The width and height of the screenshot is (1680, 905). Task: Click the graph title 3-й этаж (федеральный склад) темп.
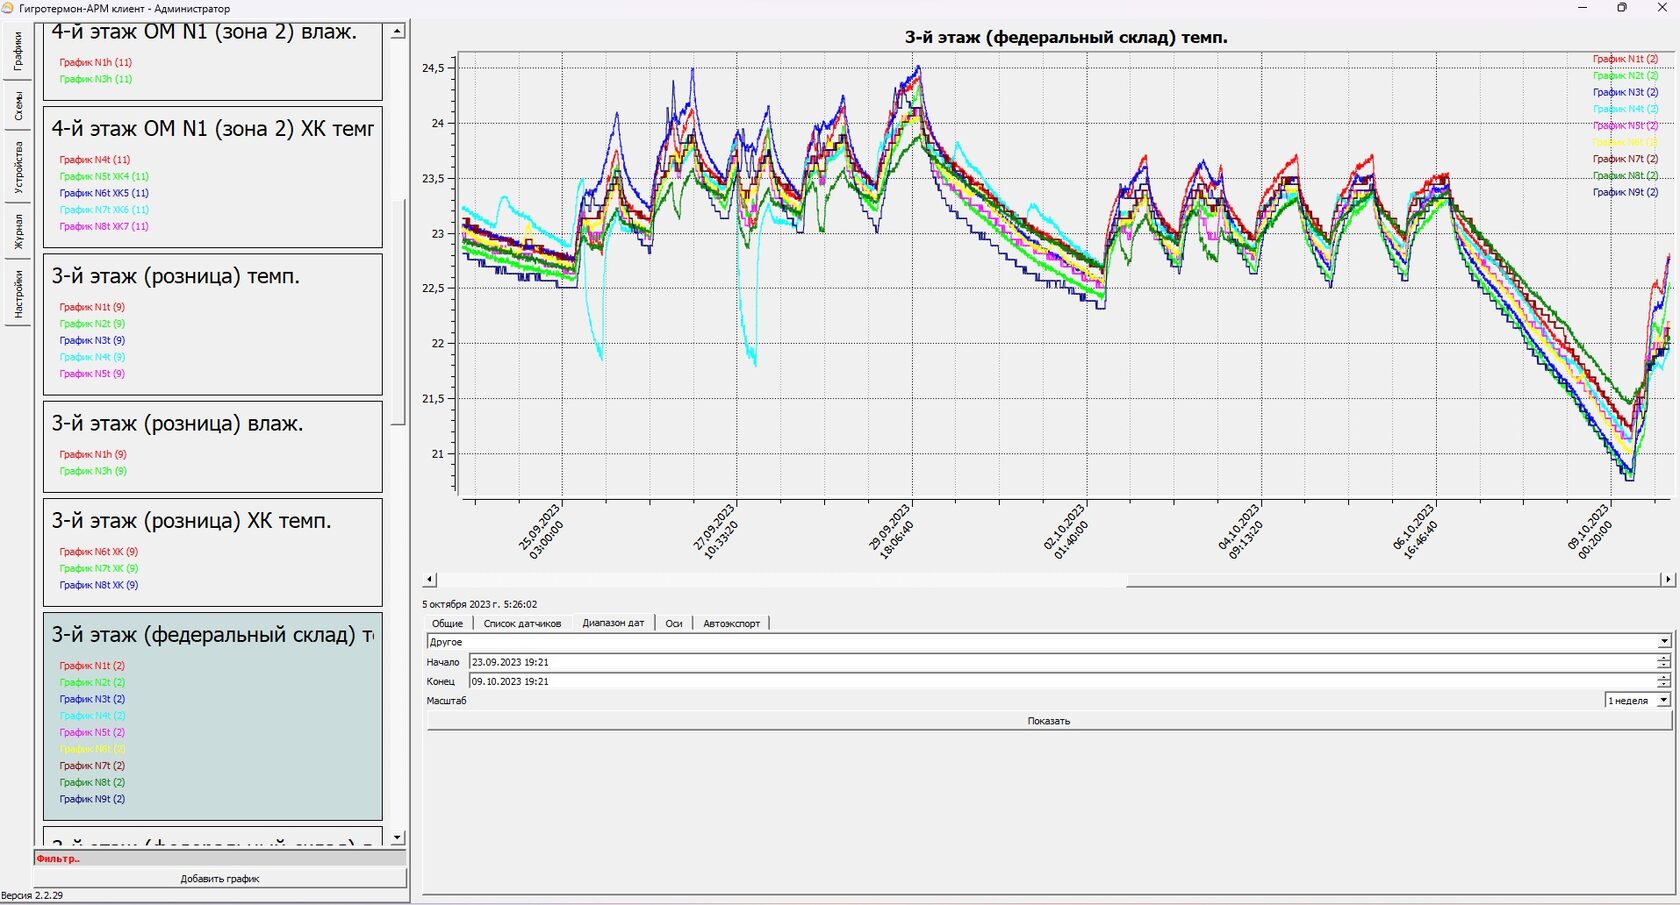pyautogui.click(x=1066, y=38)
